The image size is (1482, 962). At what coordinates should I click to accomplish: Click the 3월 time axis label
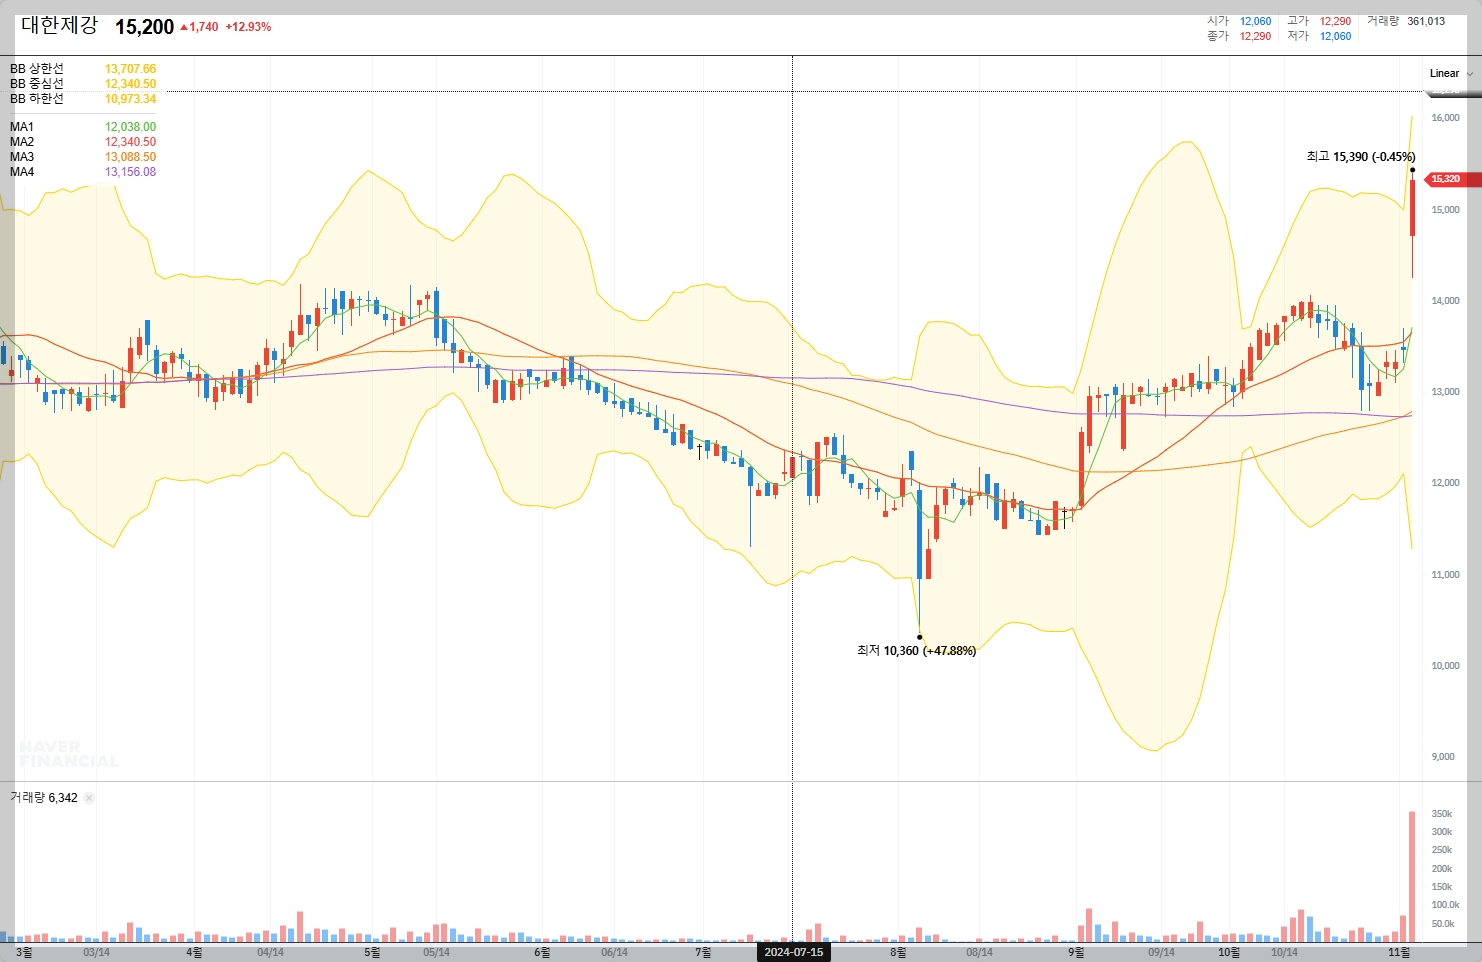[x=25, y=953]
